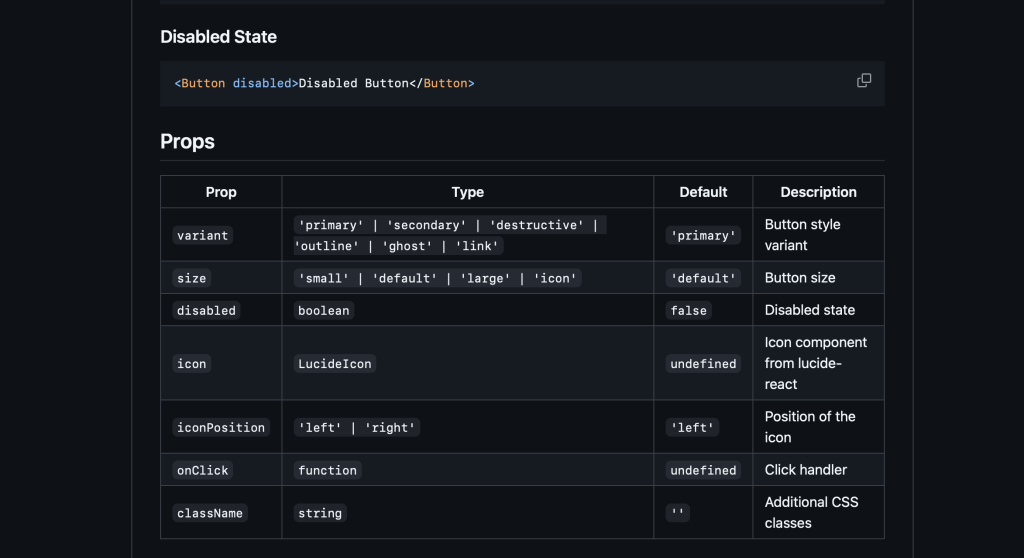Click the icon prop name
Image resolution: width=1024 pixels, height=558 pixels.
[191, 364]
